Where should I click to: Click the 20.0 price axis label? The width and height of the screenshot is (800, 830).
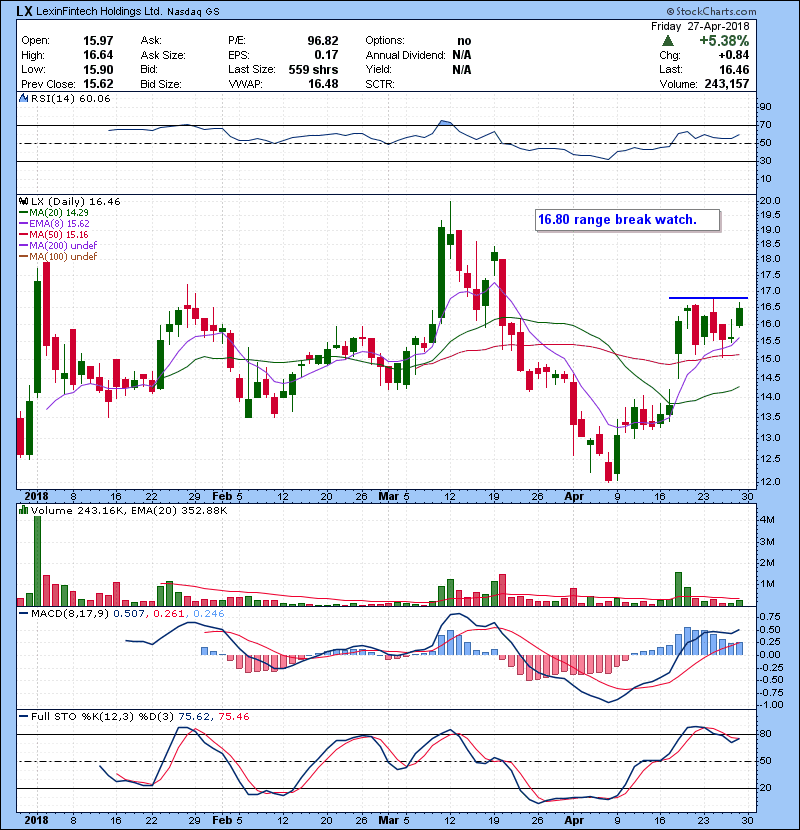770,201
